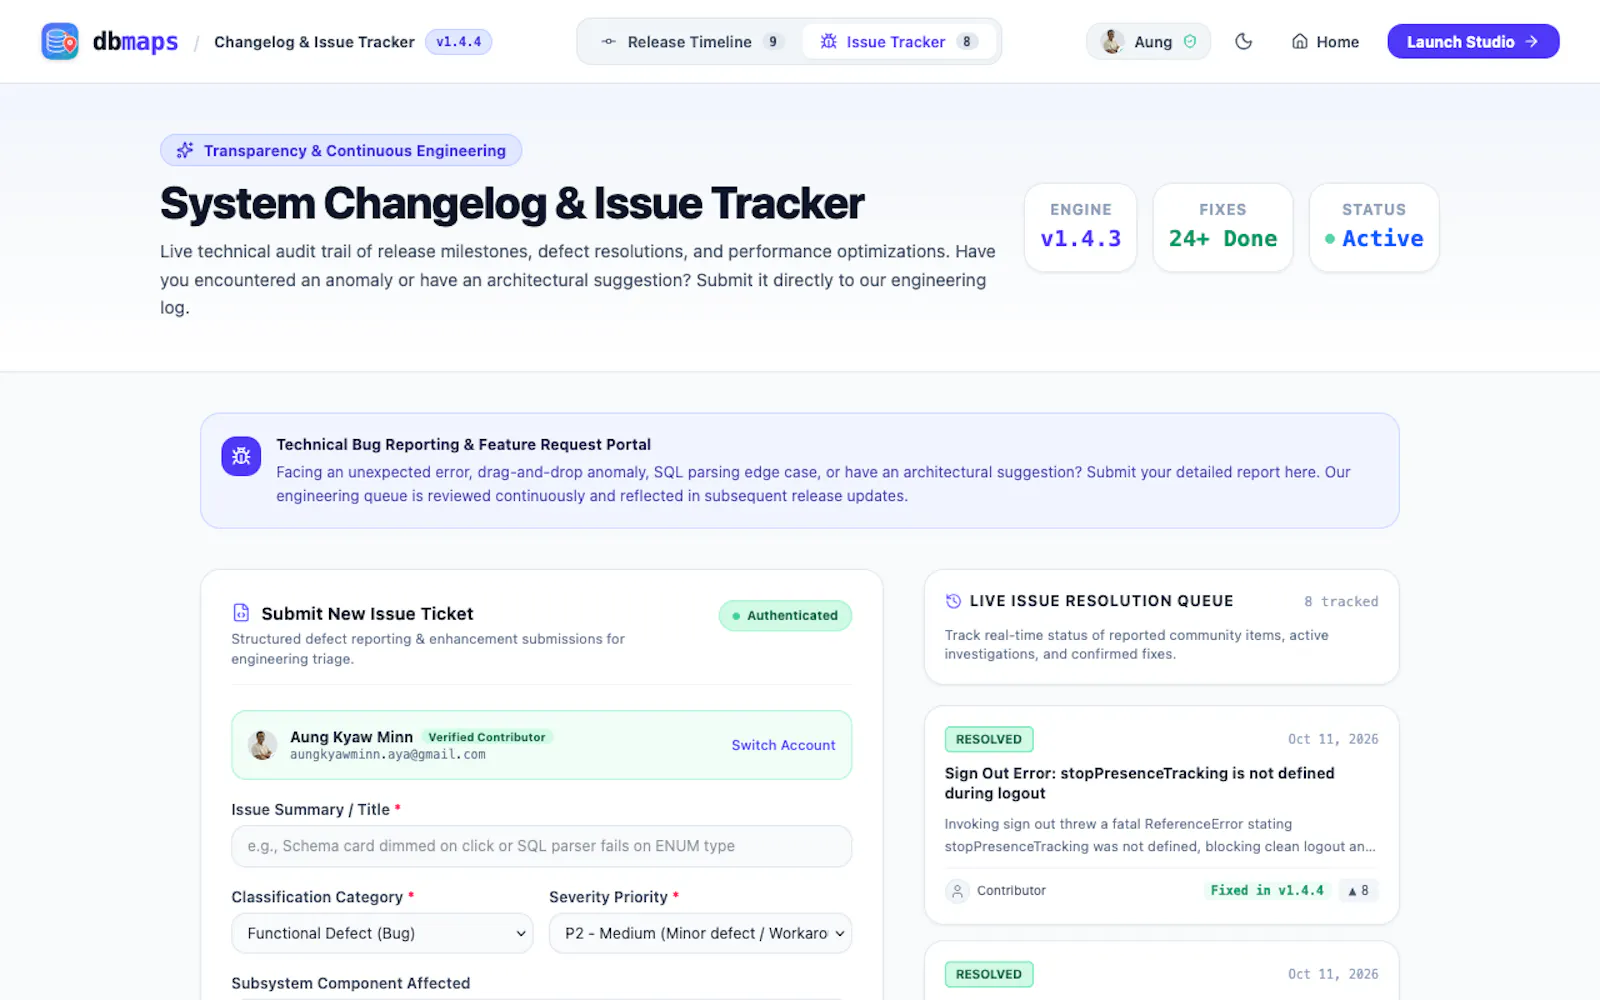Click the sparkle icon in Transparency badge

[185, 150]
